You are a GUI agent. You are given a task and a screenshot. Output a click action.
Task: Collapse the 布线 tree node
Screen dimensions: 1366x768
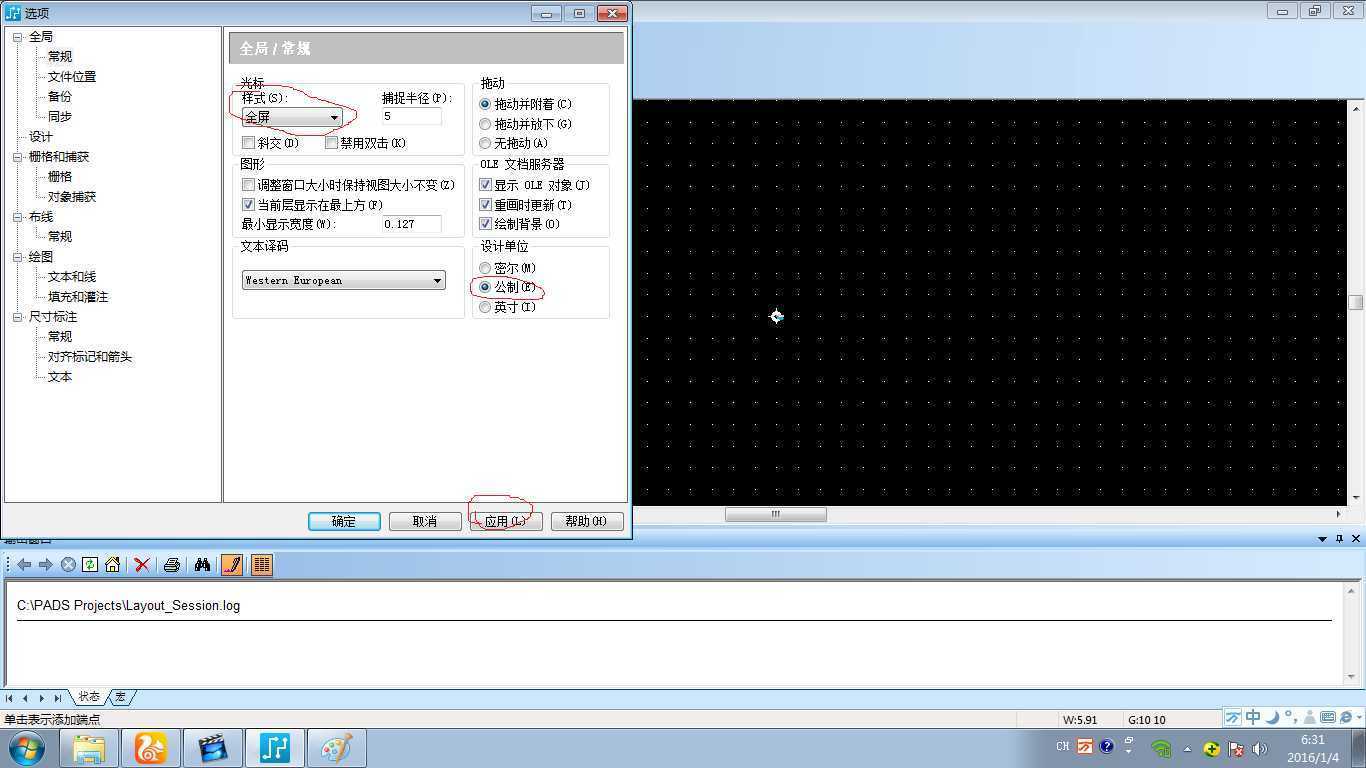(18, 217)
